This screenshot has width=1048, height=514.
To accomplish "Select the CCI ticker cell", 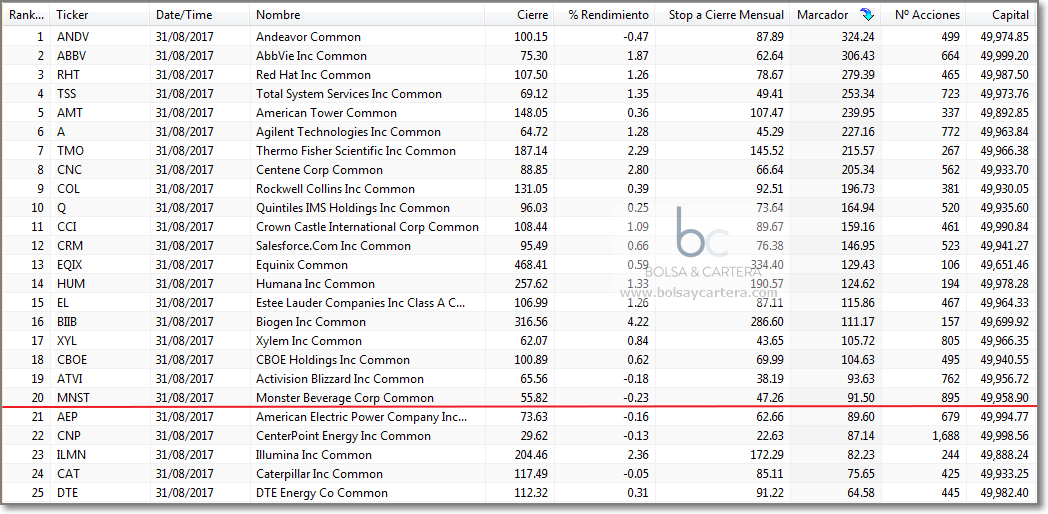I will [x=67, y=227].
